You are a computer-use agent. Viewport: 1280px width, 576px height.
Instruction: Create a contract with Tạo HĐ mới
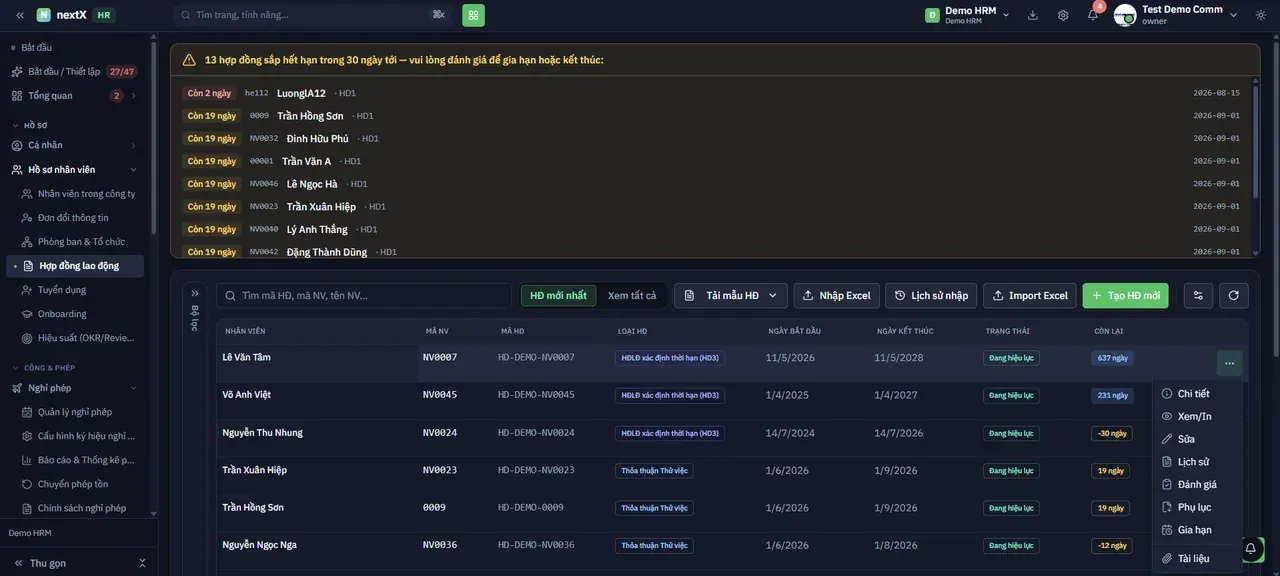[1125, 295]
